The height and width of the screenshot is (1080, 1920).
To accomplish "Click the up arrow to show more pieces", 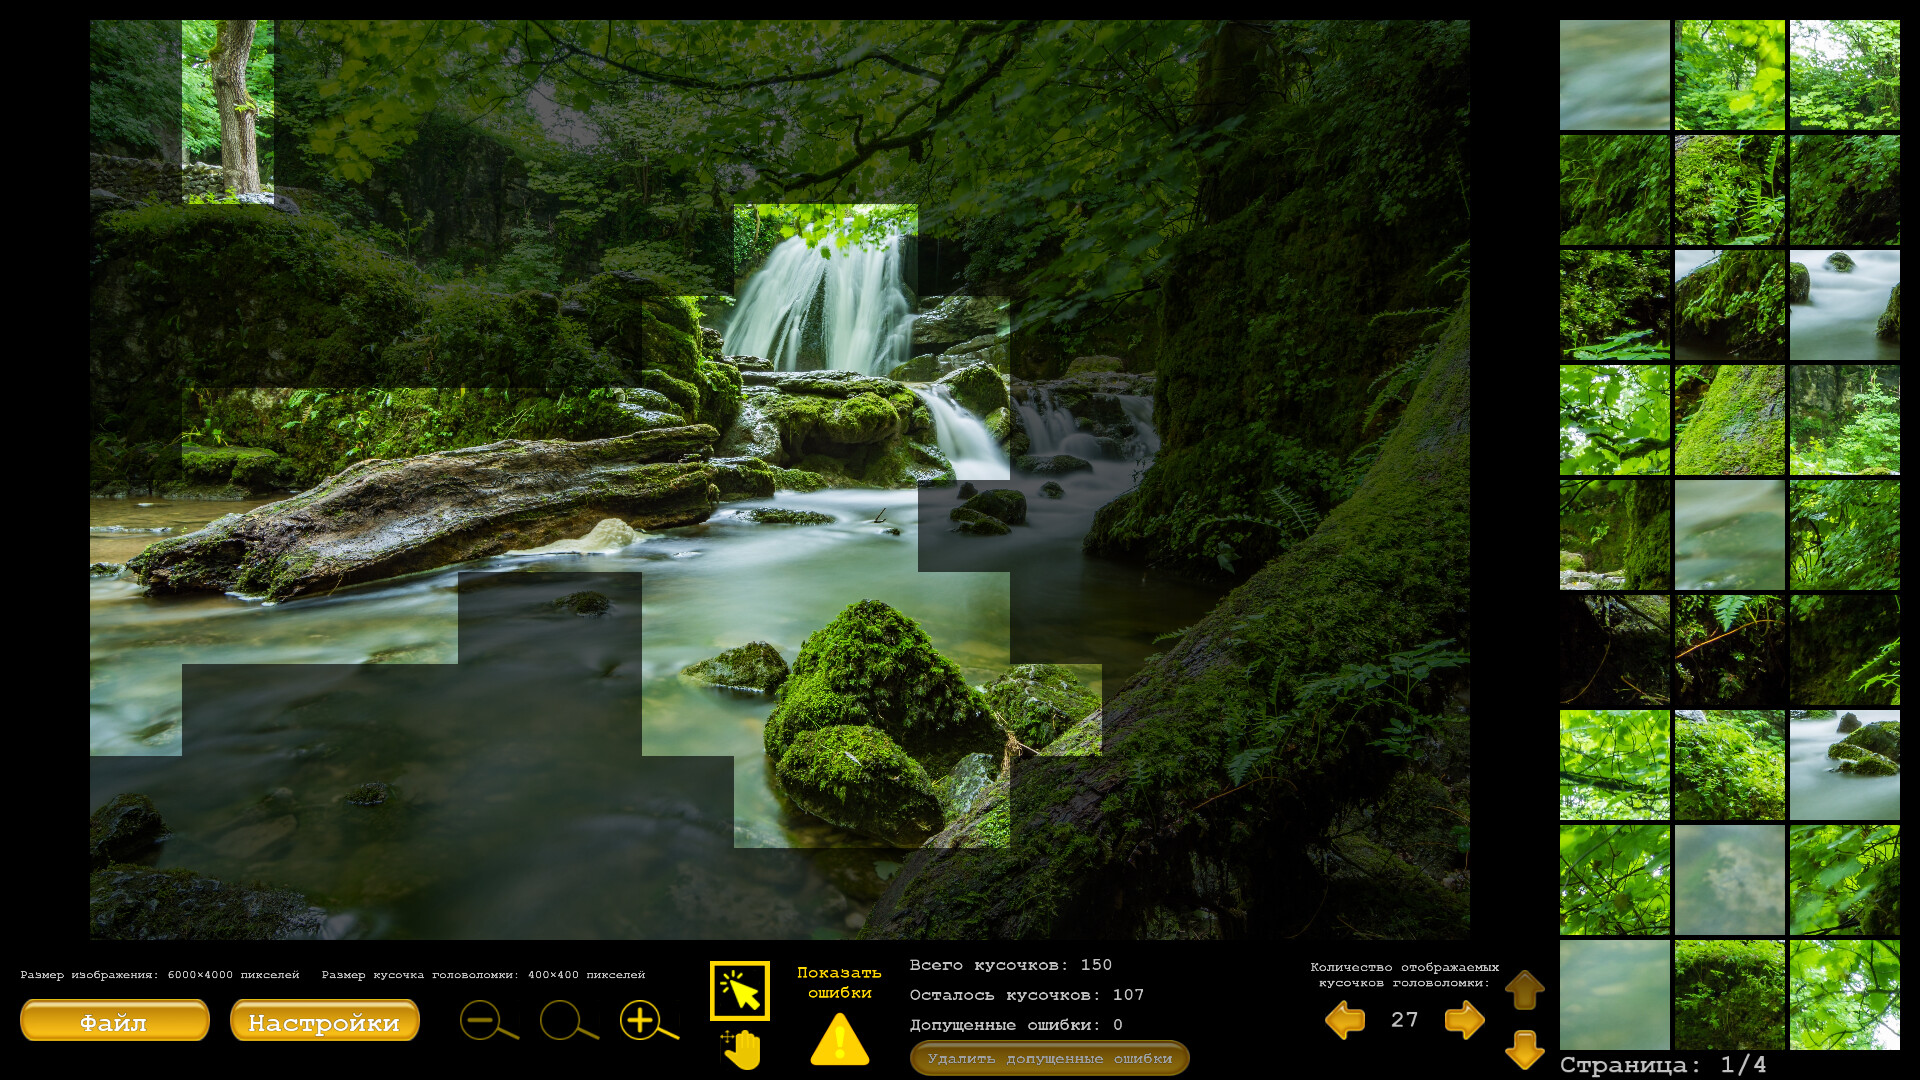I will pyautogui.click(x=1524, y=992).
